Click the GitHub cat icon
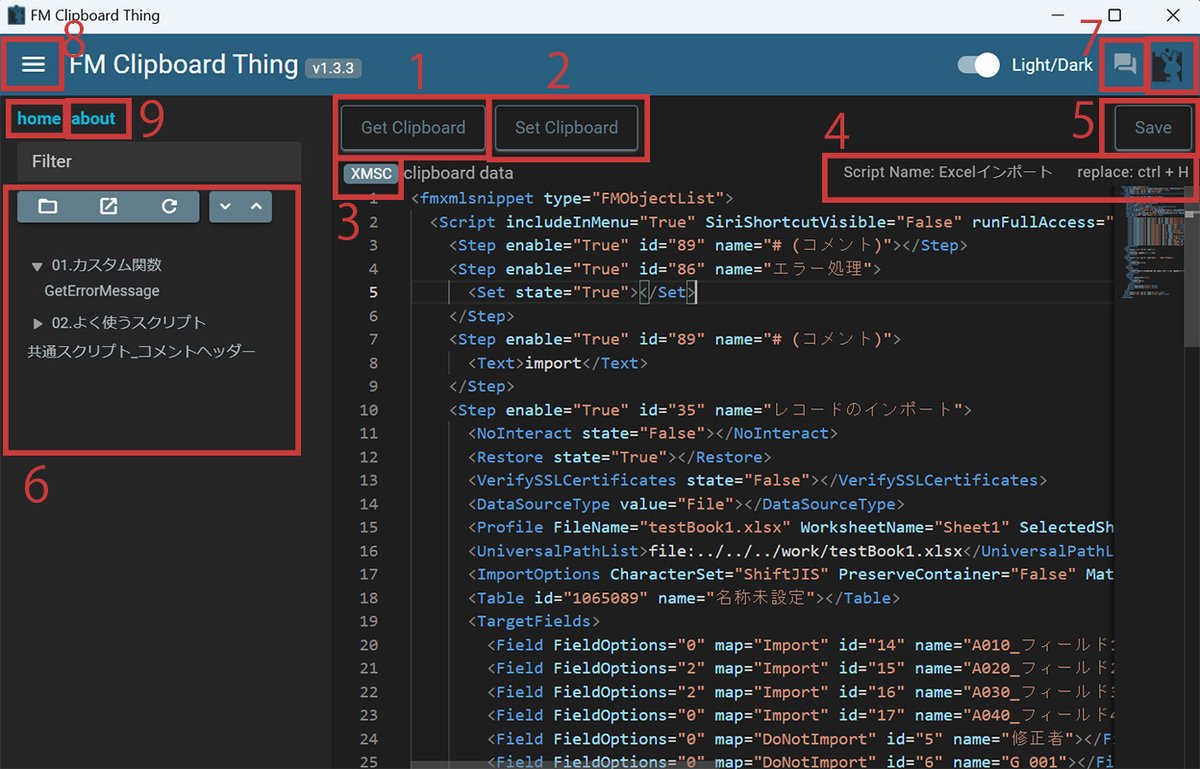 tap(1168, 65)
